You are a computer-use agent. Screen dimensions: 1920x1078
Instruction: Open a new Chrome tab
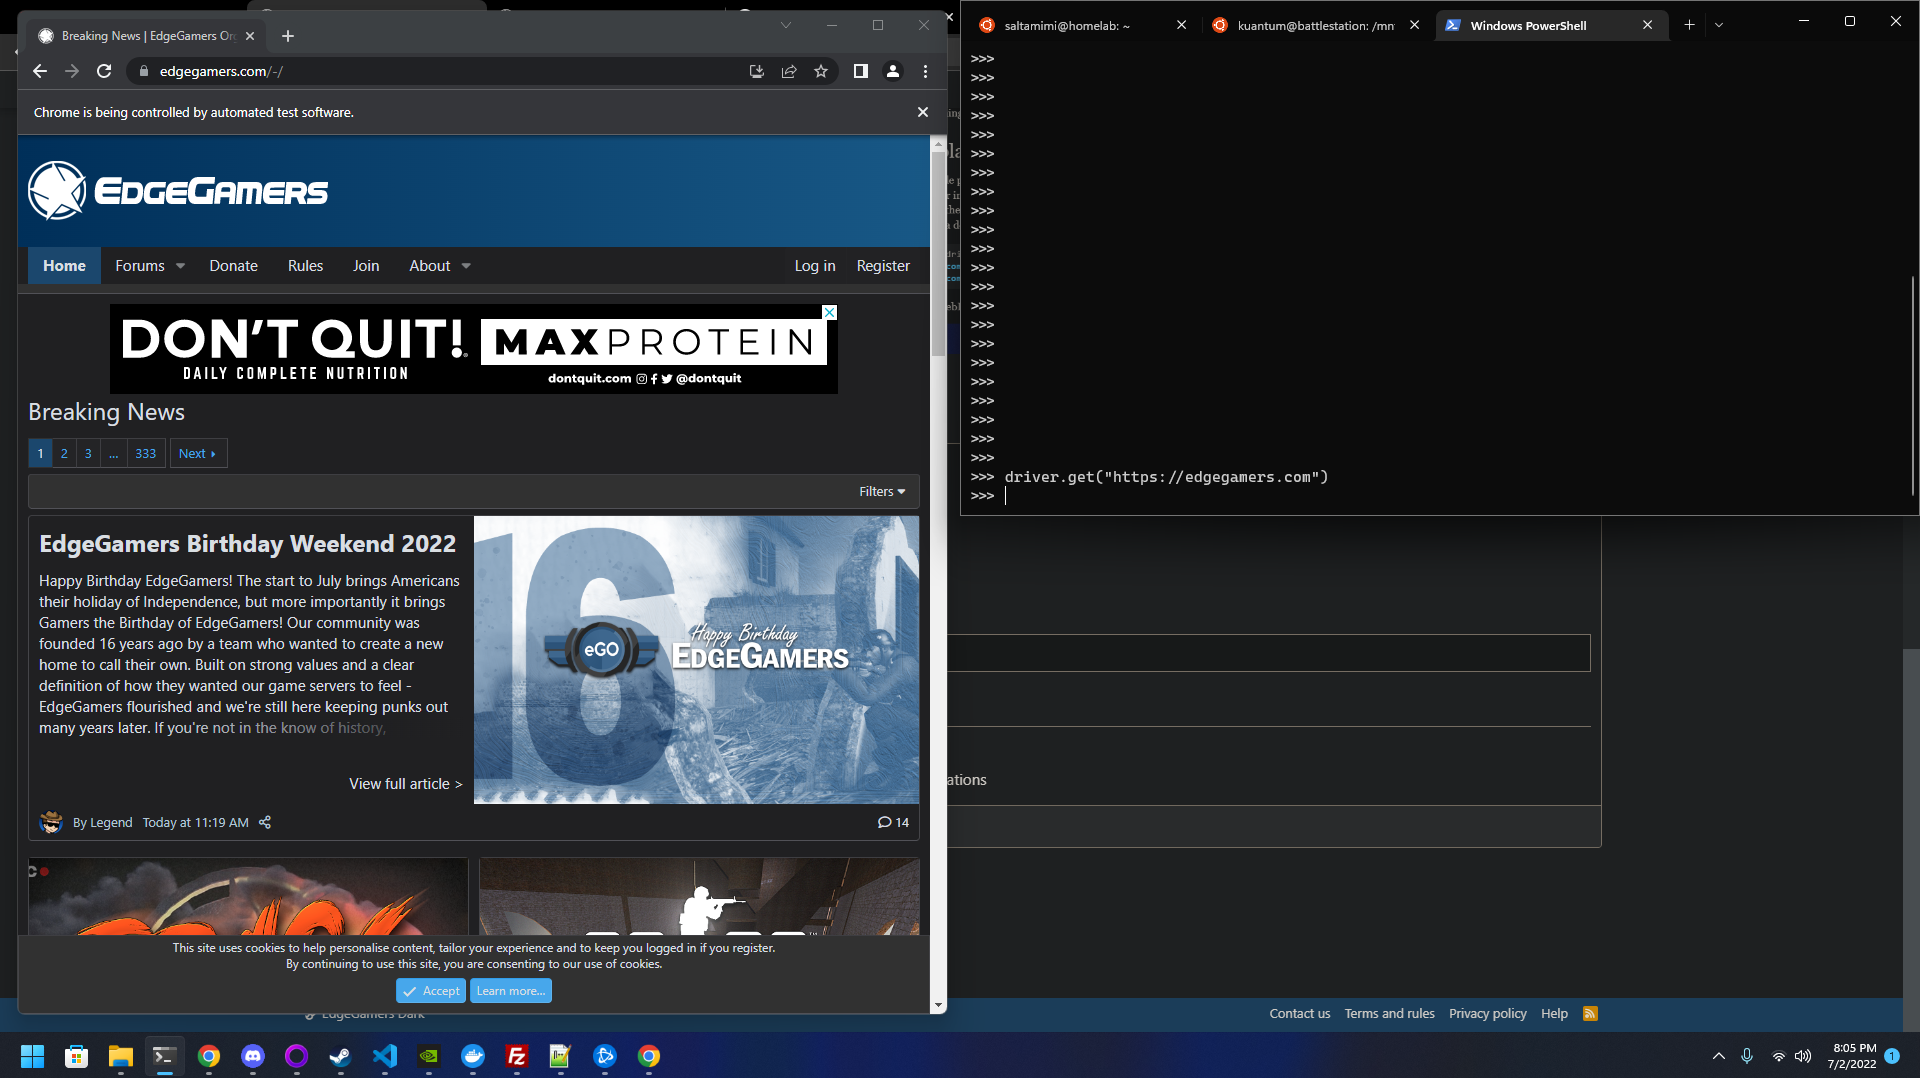288,36
